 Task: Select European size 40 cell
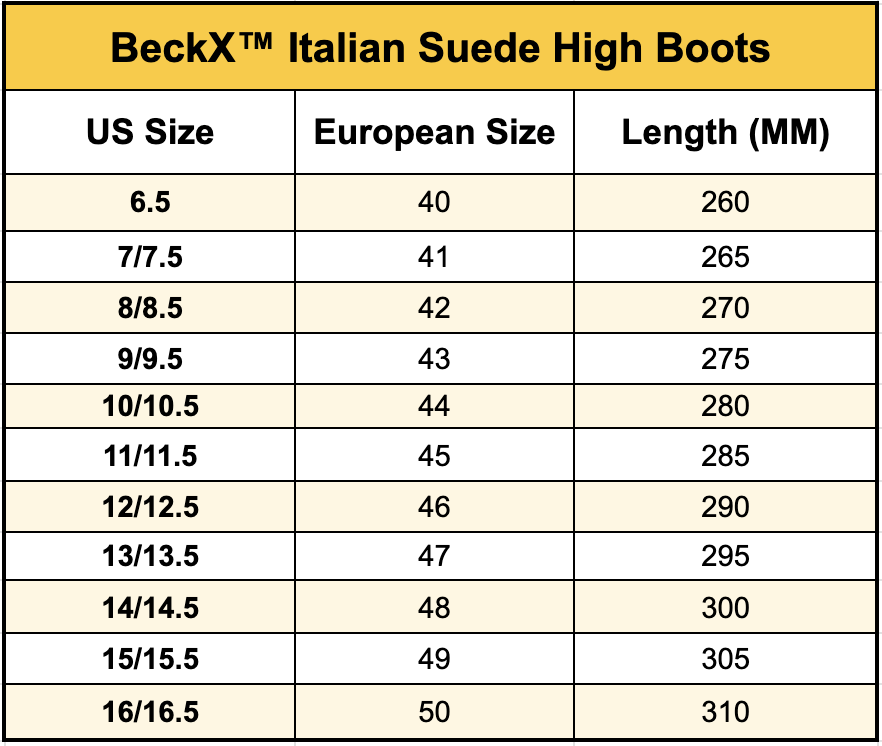[x=434, y=203]
